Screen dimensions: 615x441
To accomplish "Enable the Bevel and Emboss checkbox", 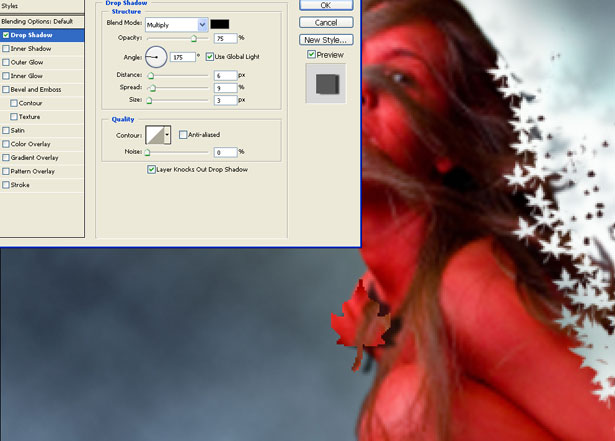I will (6, 89).
